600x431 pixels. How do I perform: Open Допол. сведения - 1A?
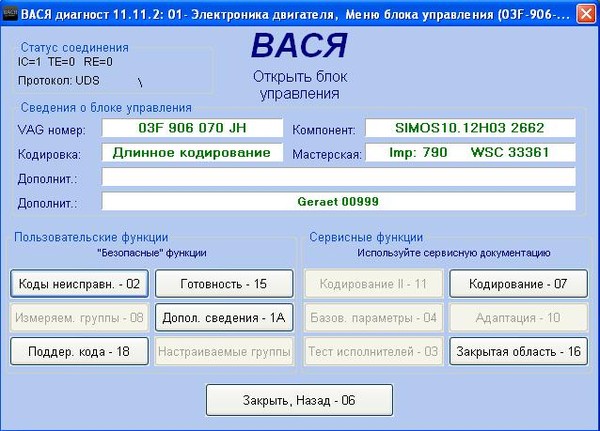point(224,317)
